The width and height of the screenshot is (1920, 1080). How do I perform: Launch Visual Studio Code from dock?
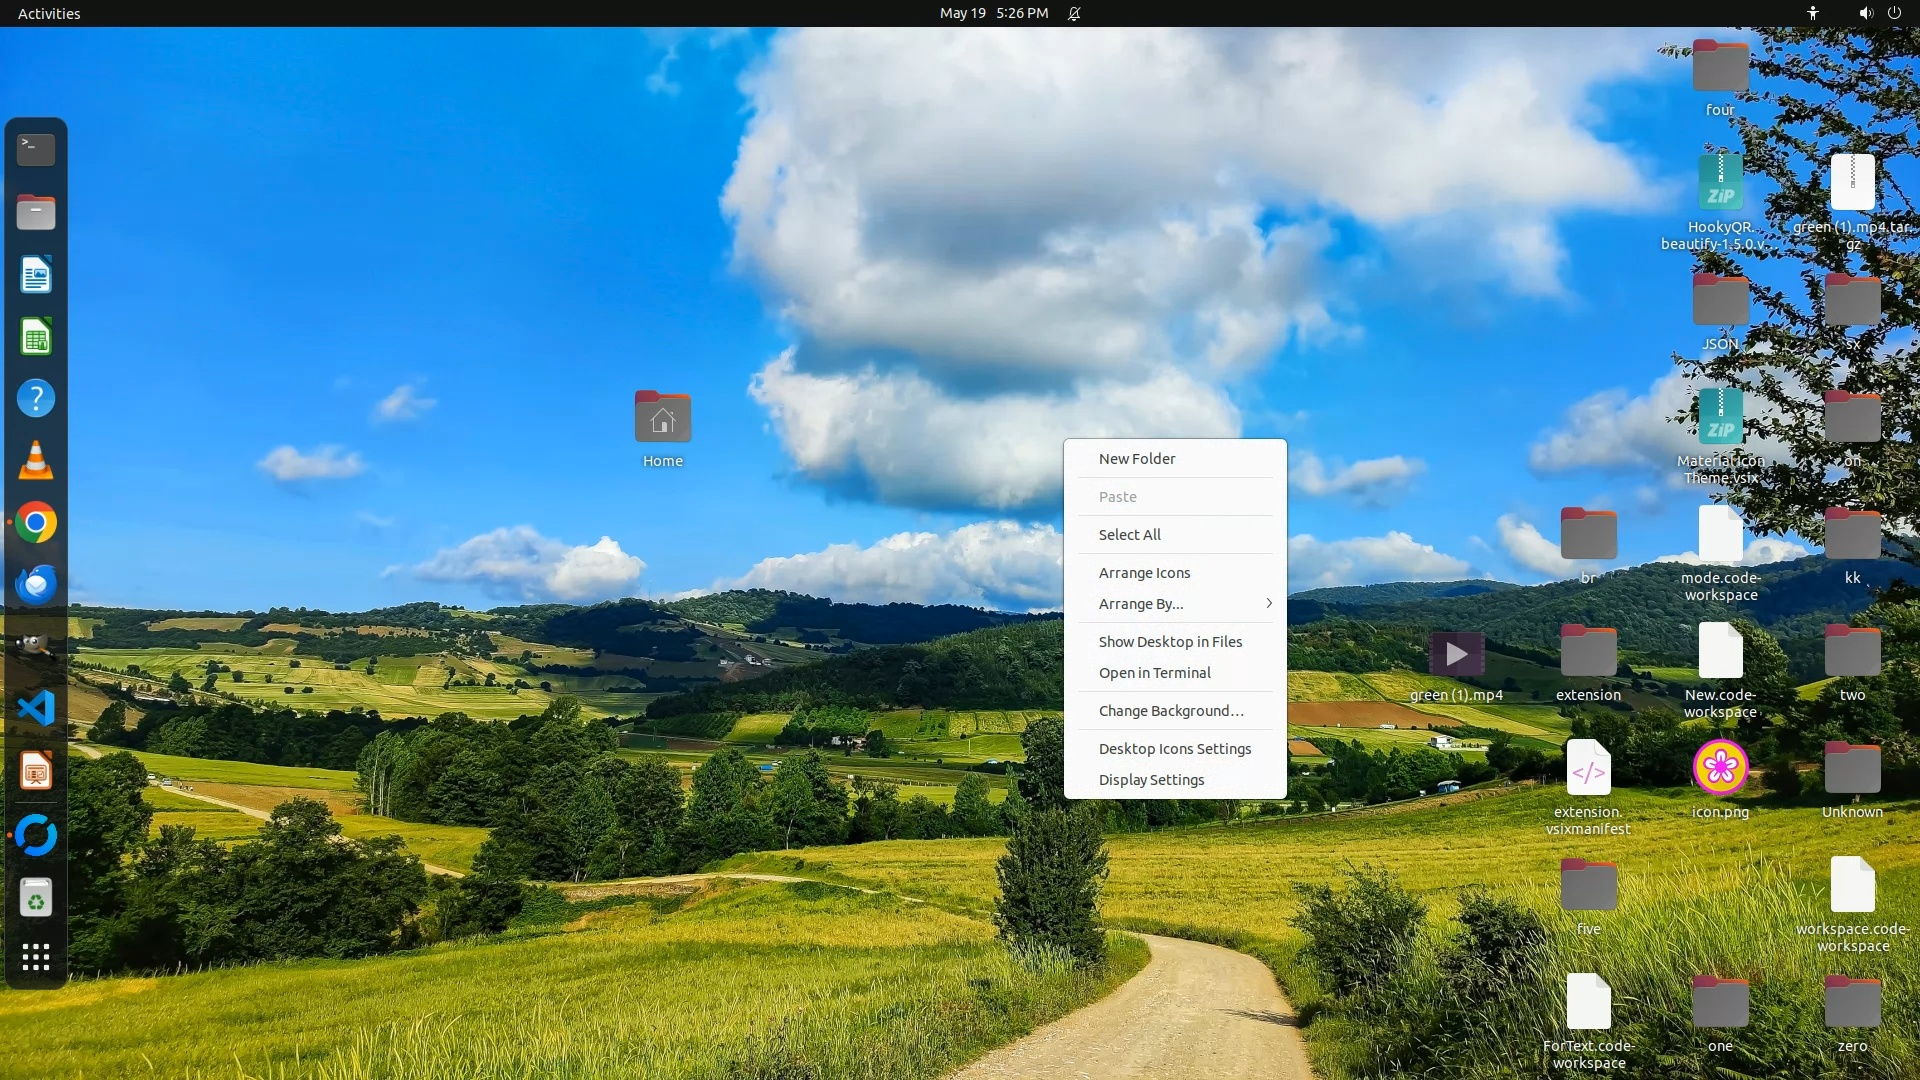coord(36,709)
